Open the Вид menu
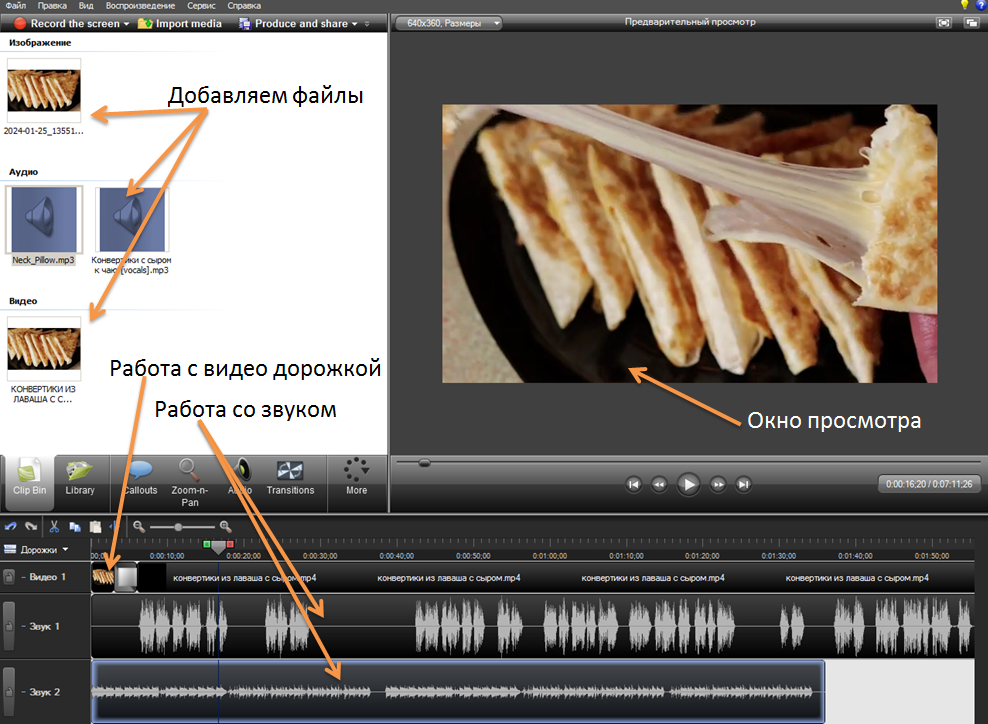Screen dimensions: 988x724 point(86,6)
